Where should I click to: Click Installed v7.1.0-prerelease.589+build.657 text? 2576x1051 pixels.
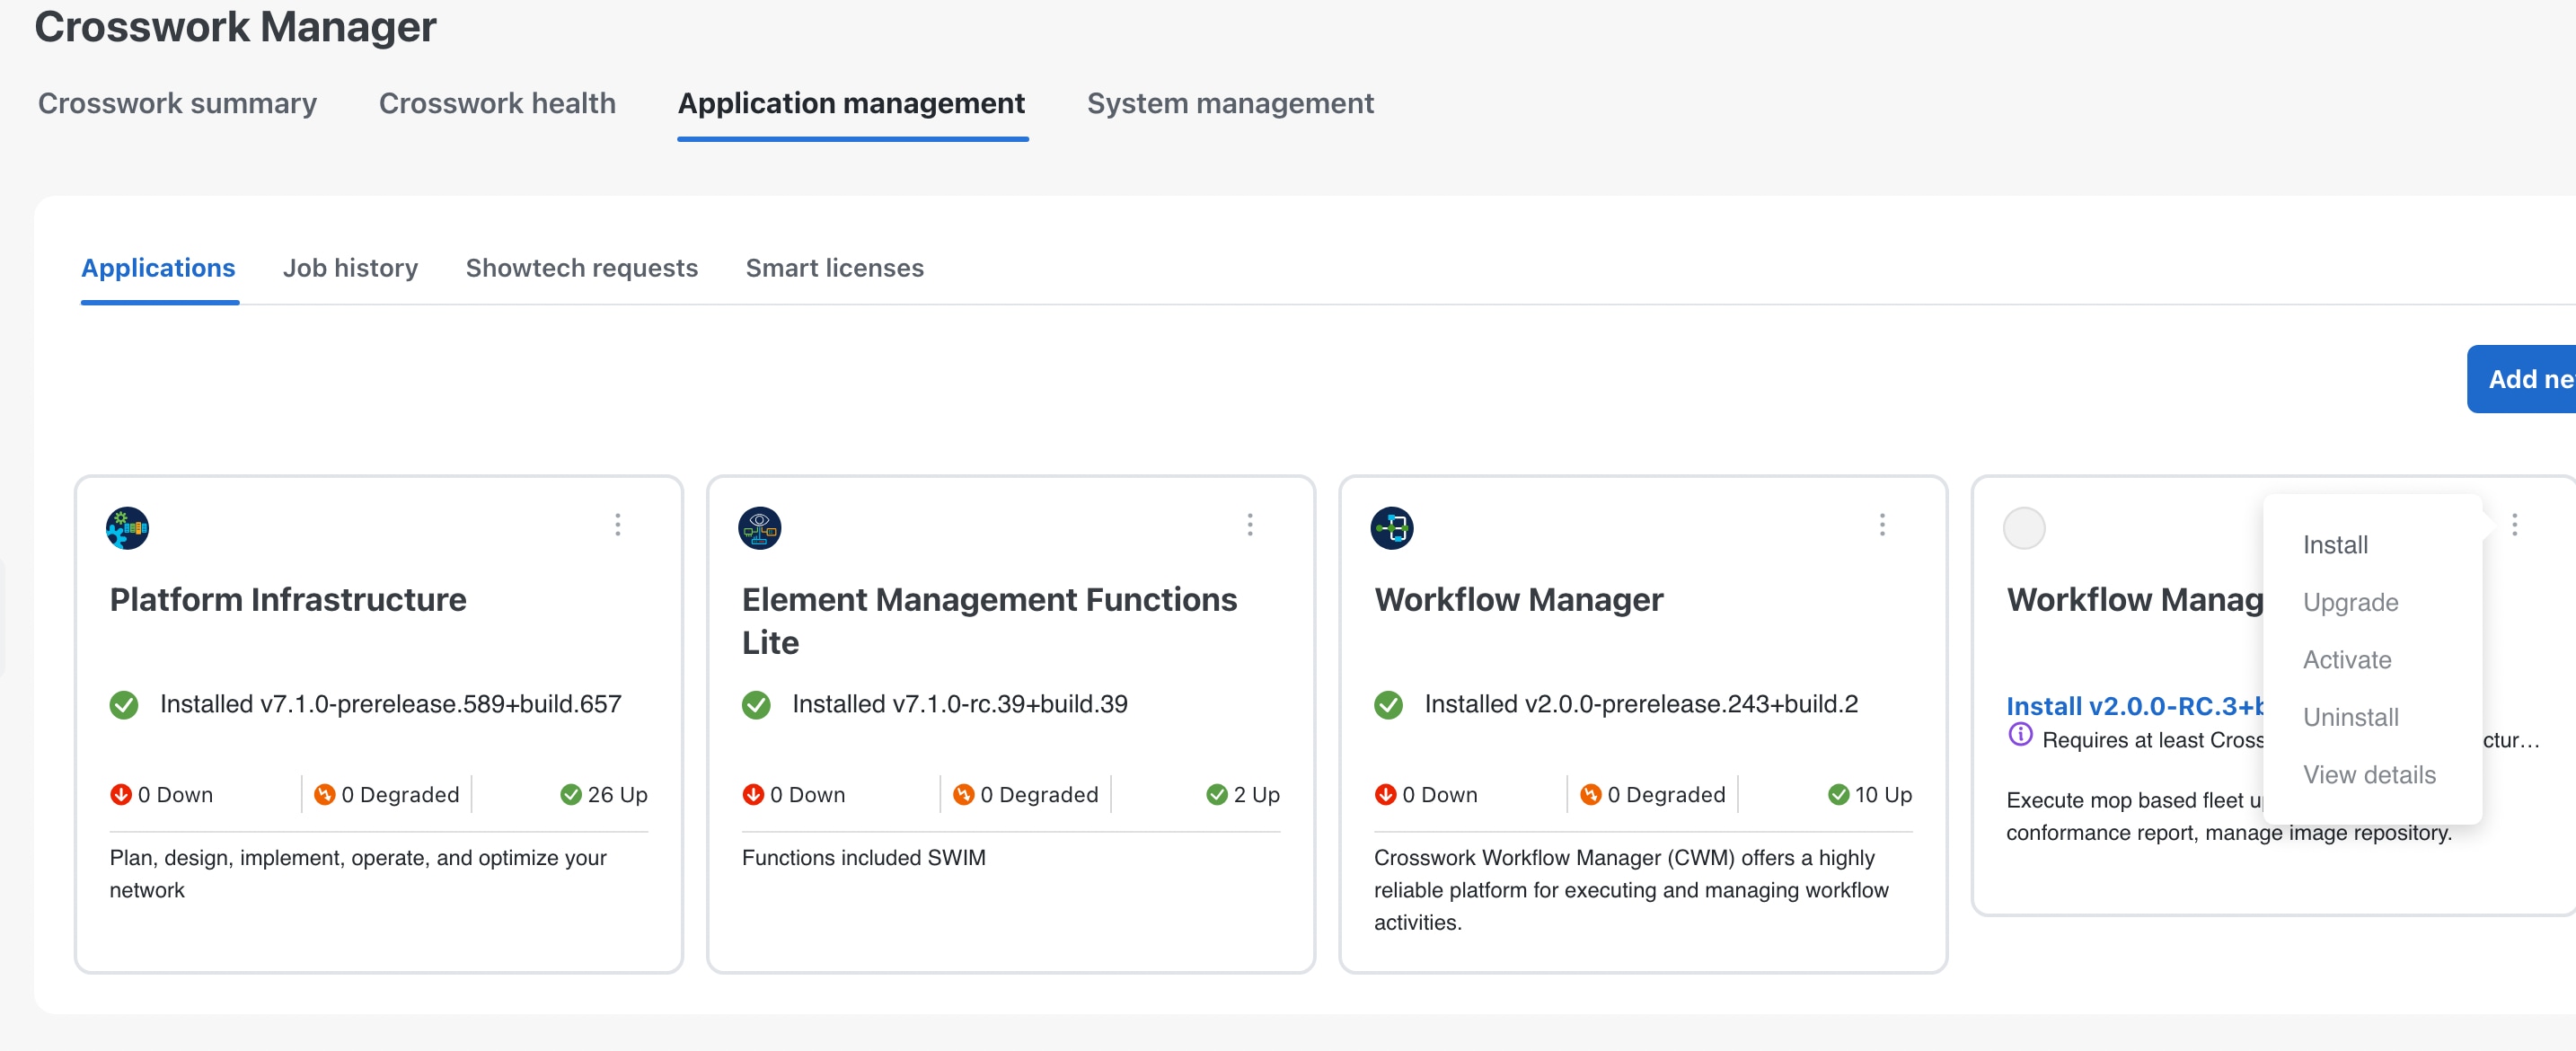(x=390, y=704)
